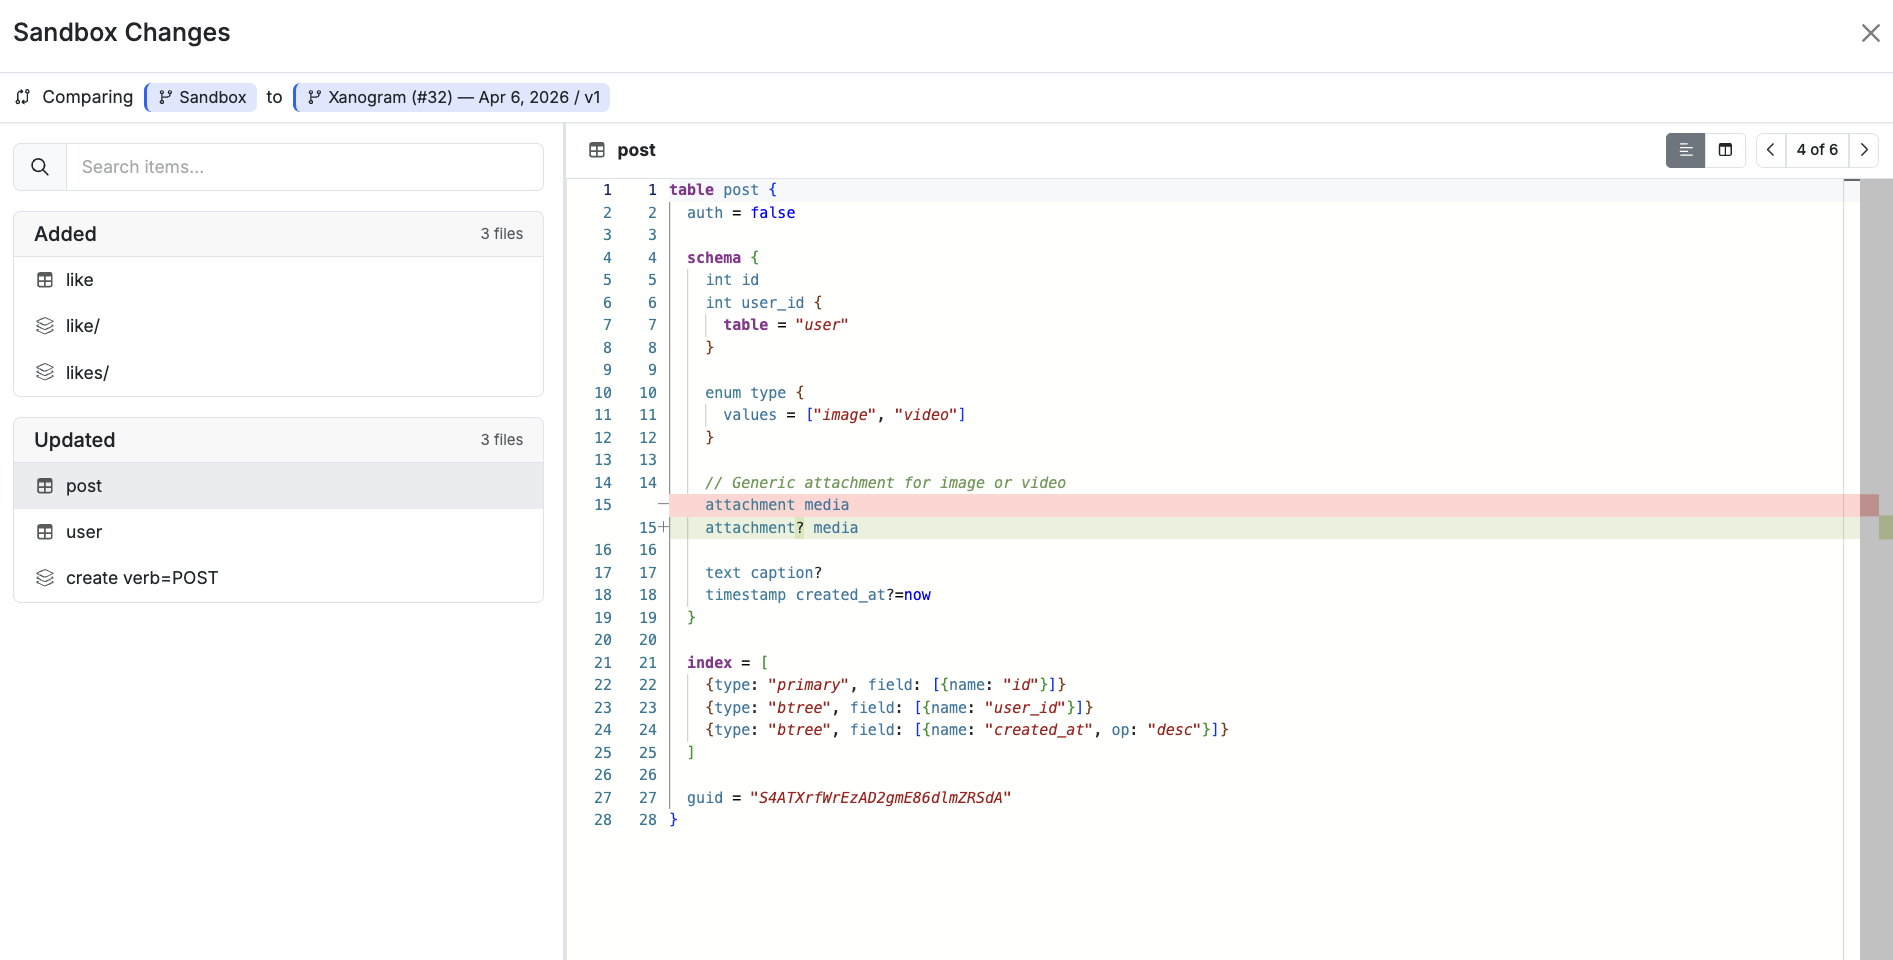
Task: Focus the Search items field
Action: 305,167
